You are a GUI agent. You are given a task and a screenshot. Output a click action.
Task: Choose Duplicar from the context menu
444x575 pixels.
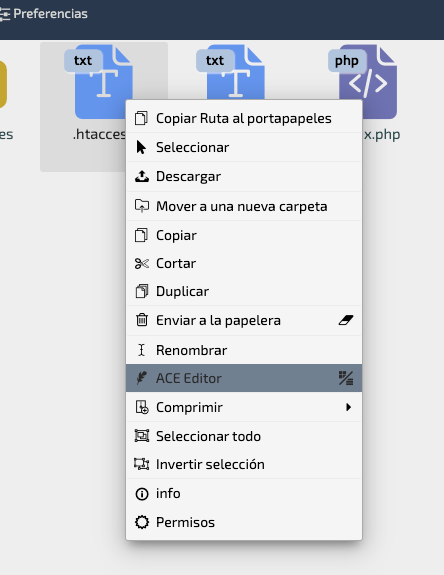click(244, 291)
